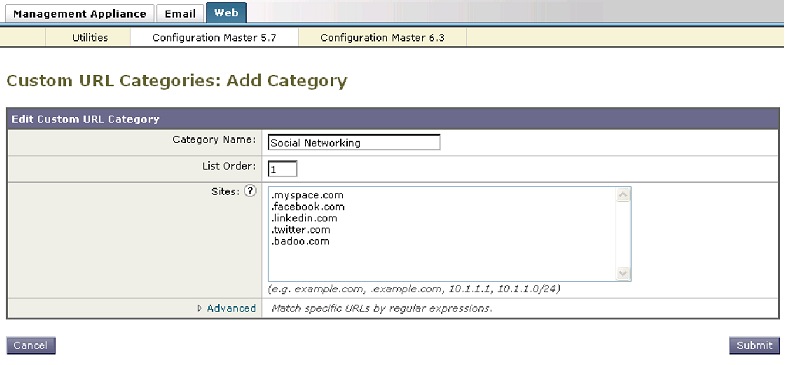Click the Custom URL Categories page title
The image size is (790, 365).
pos(177,81)
